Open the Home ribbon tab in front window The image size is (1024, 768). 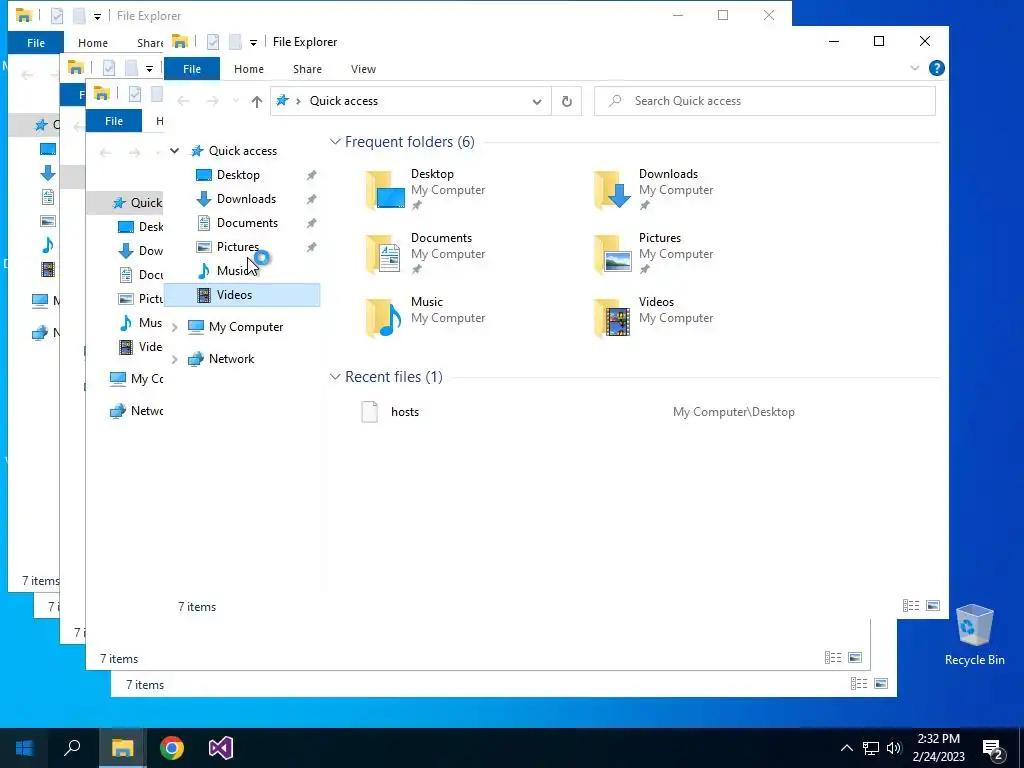click(x=249, y=69)
